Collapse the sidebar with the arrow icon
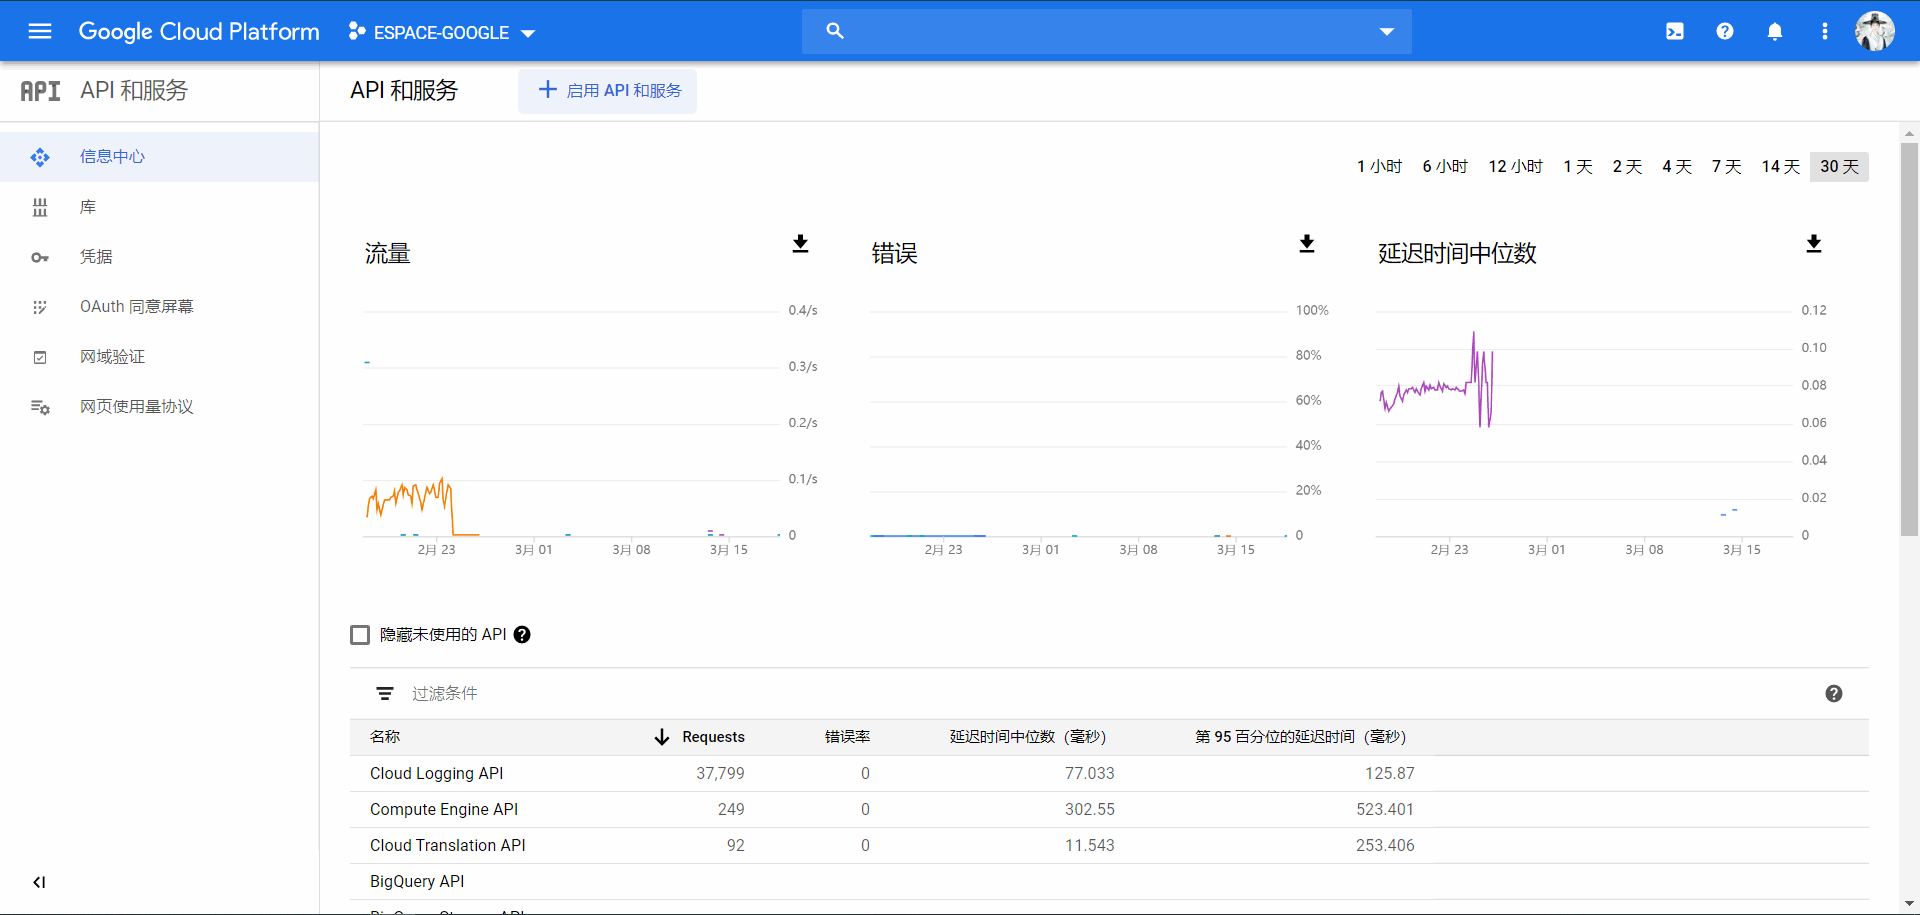The image size is (1920, 915). coord(39,882)
